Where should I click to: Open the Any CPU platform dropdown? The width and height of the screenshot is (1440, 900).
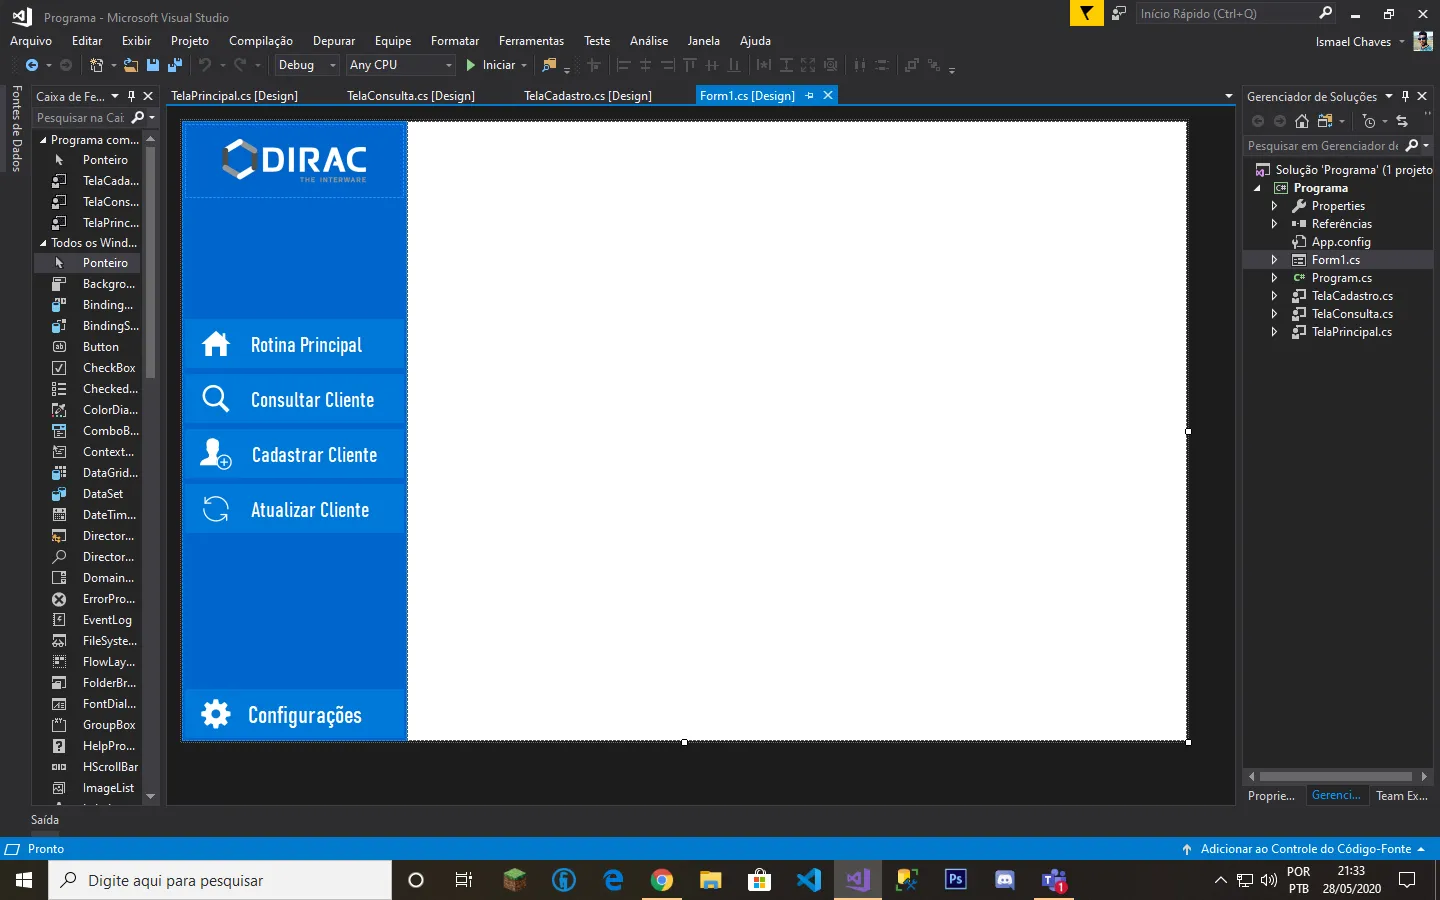click(x=401, y=65)
